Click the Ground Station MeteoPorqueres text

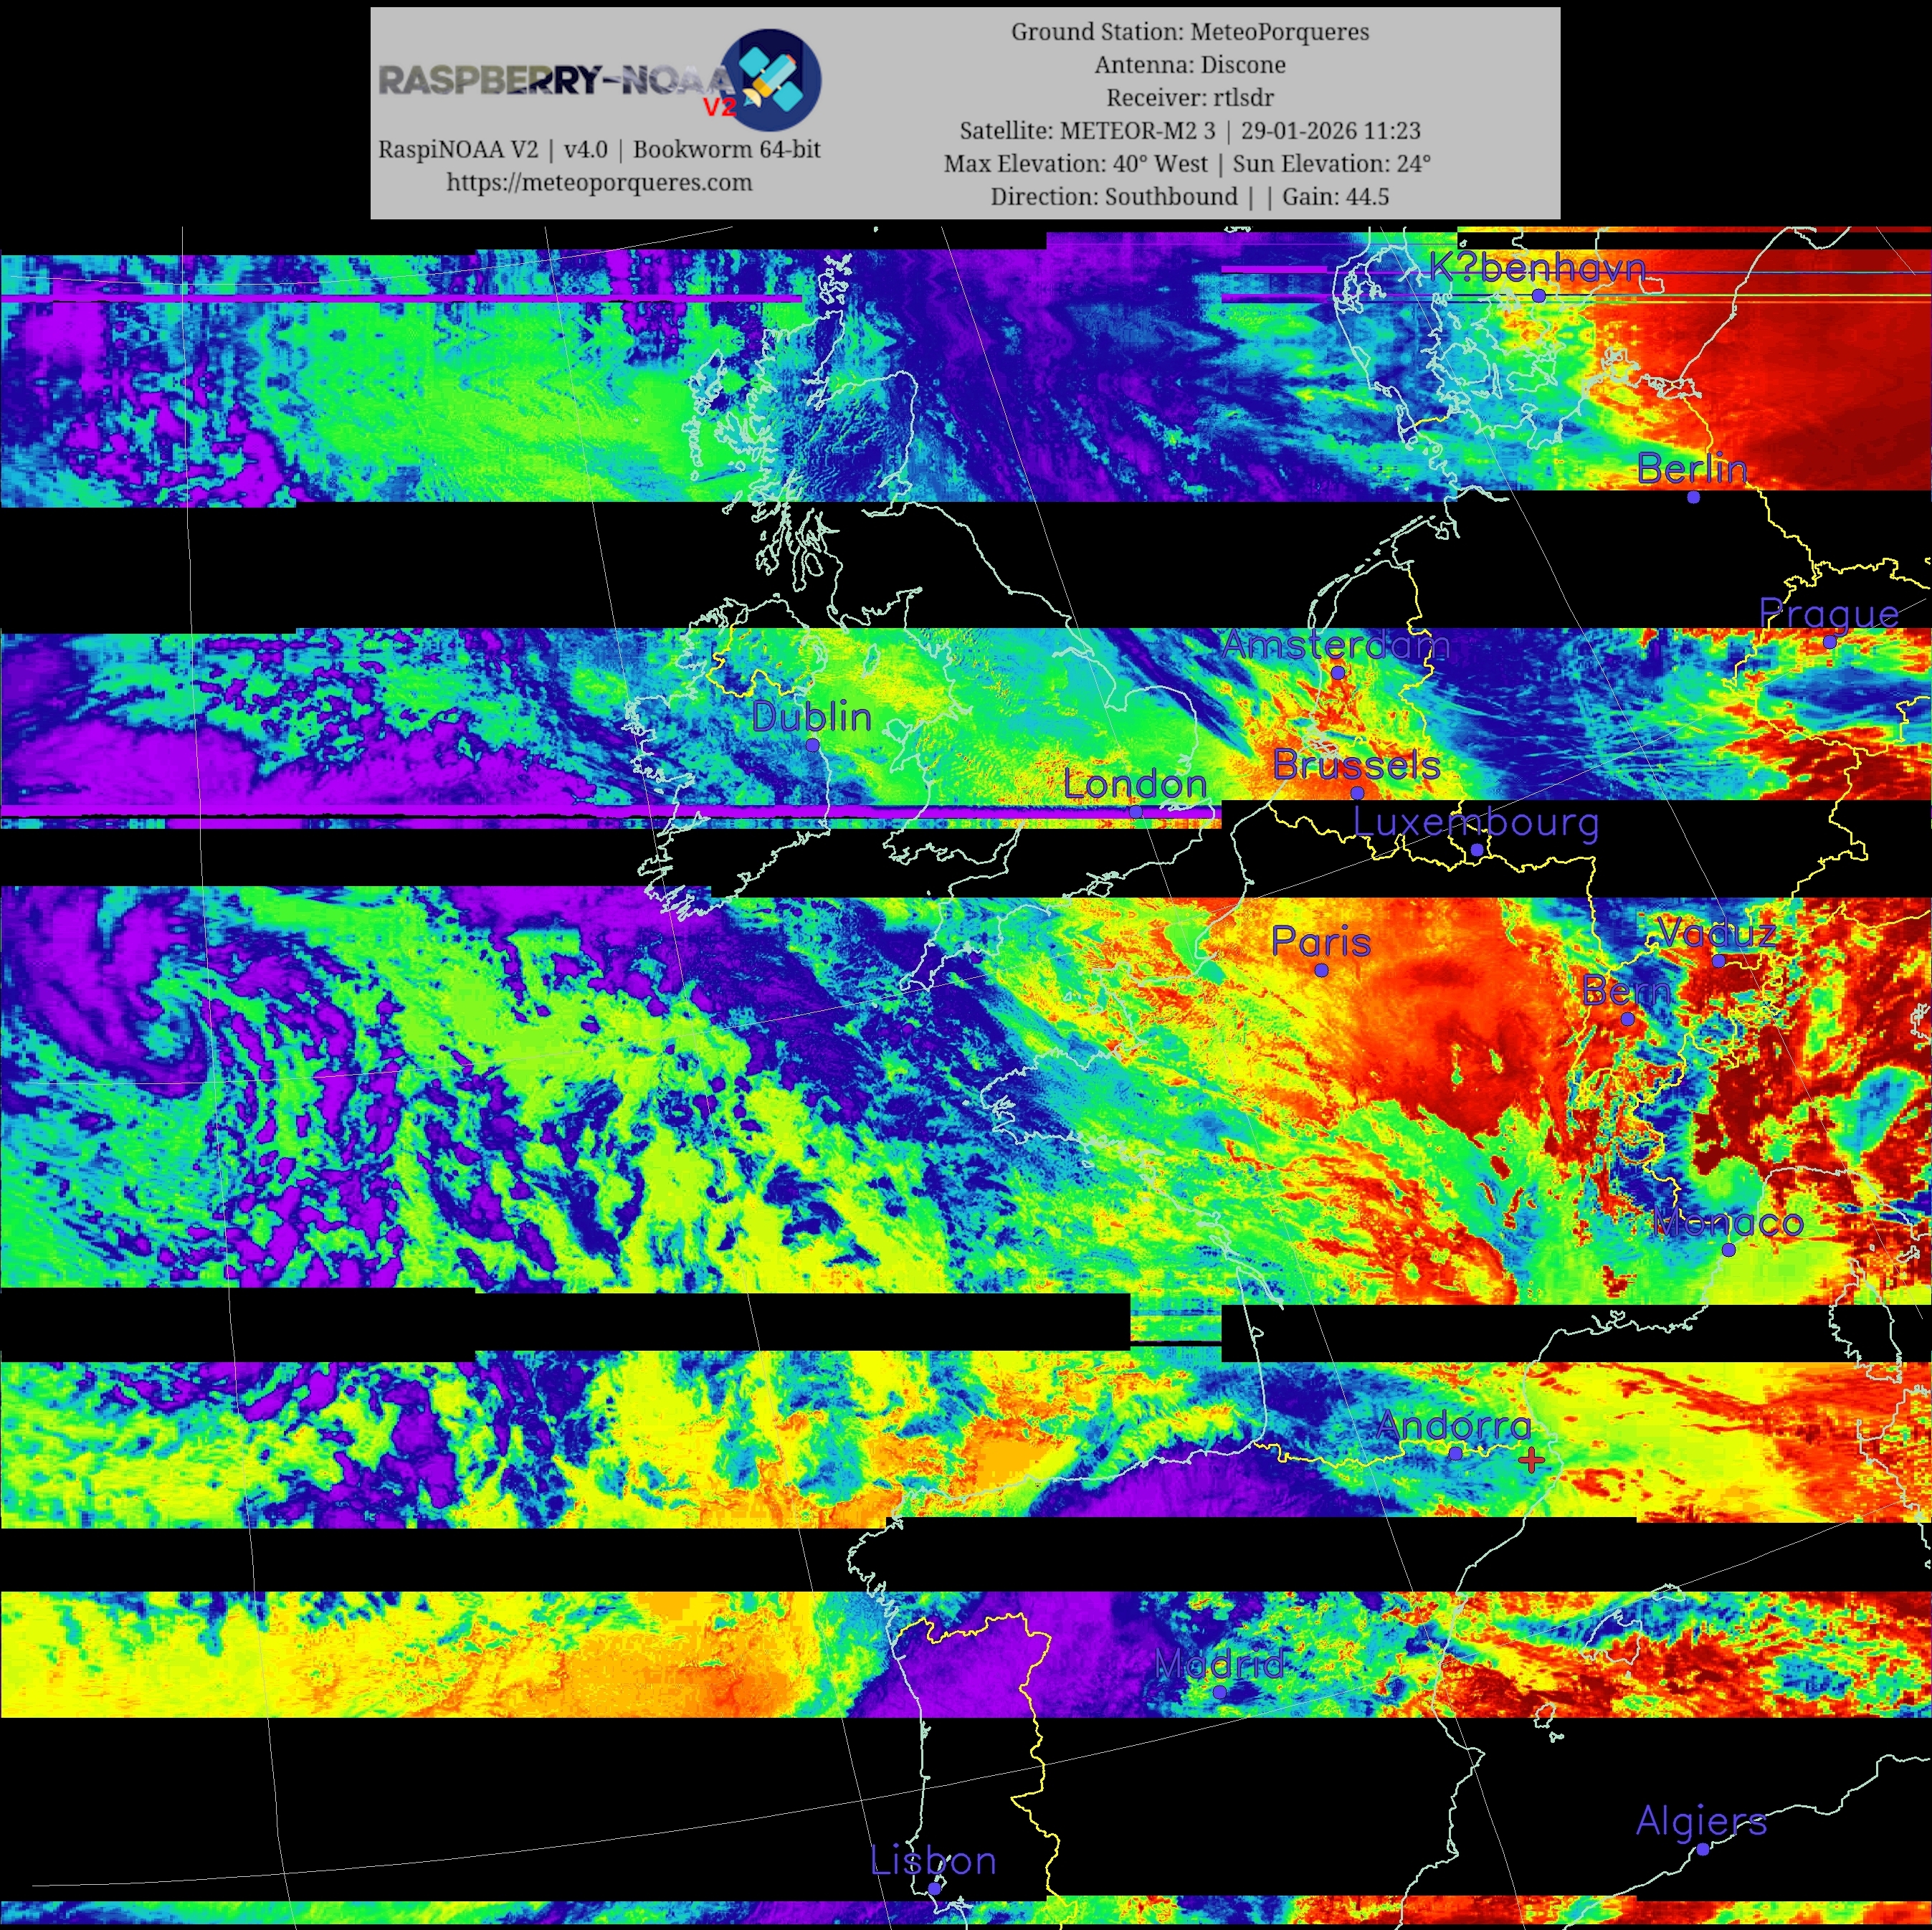click(x=1189, y=32)
